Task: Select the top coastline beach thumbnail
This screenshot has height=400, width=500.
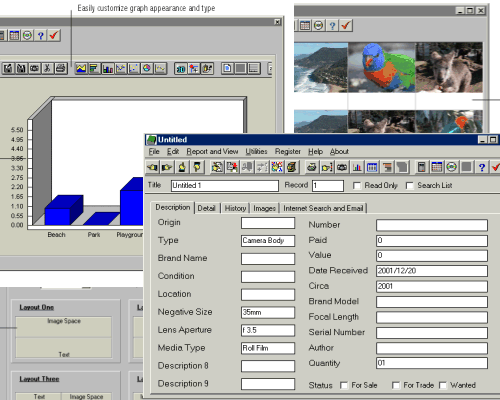Action: (321, 67)
